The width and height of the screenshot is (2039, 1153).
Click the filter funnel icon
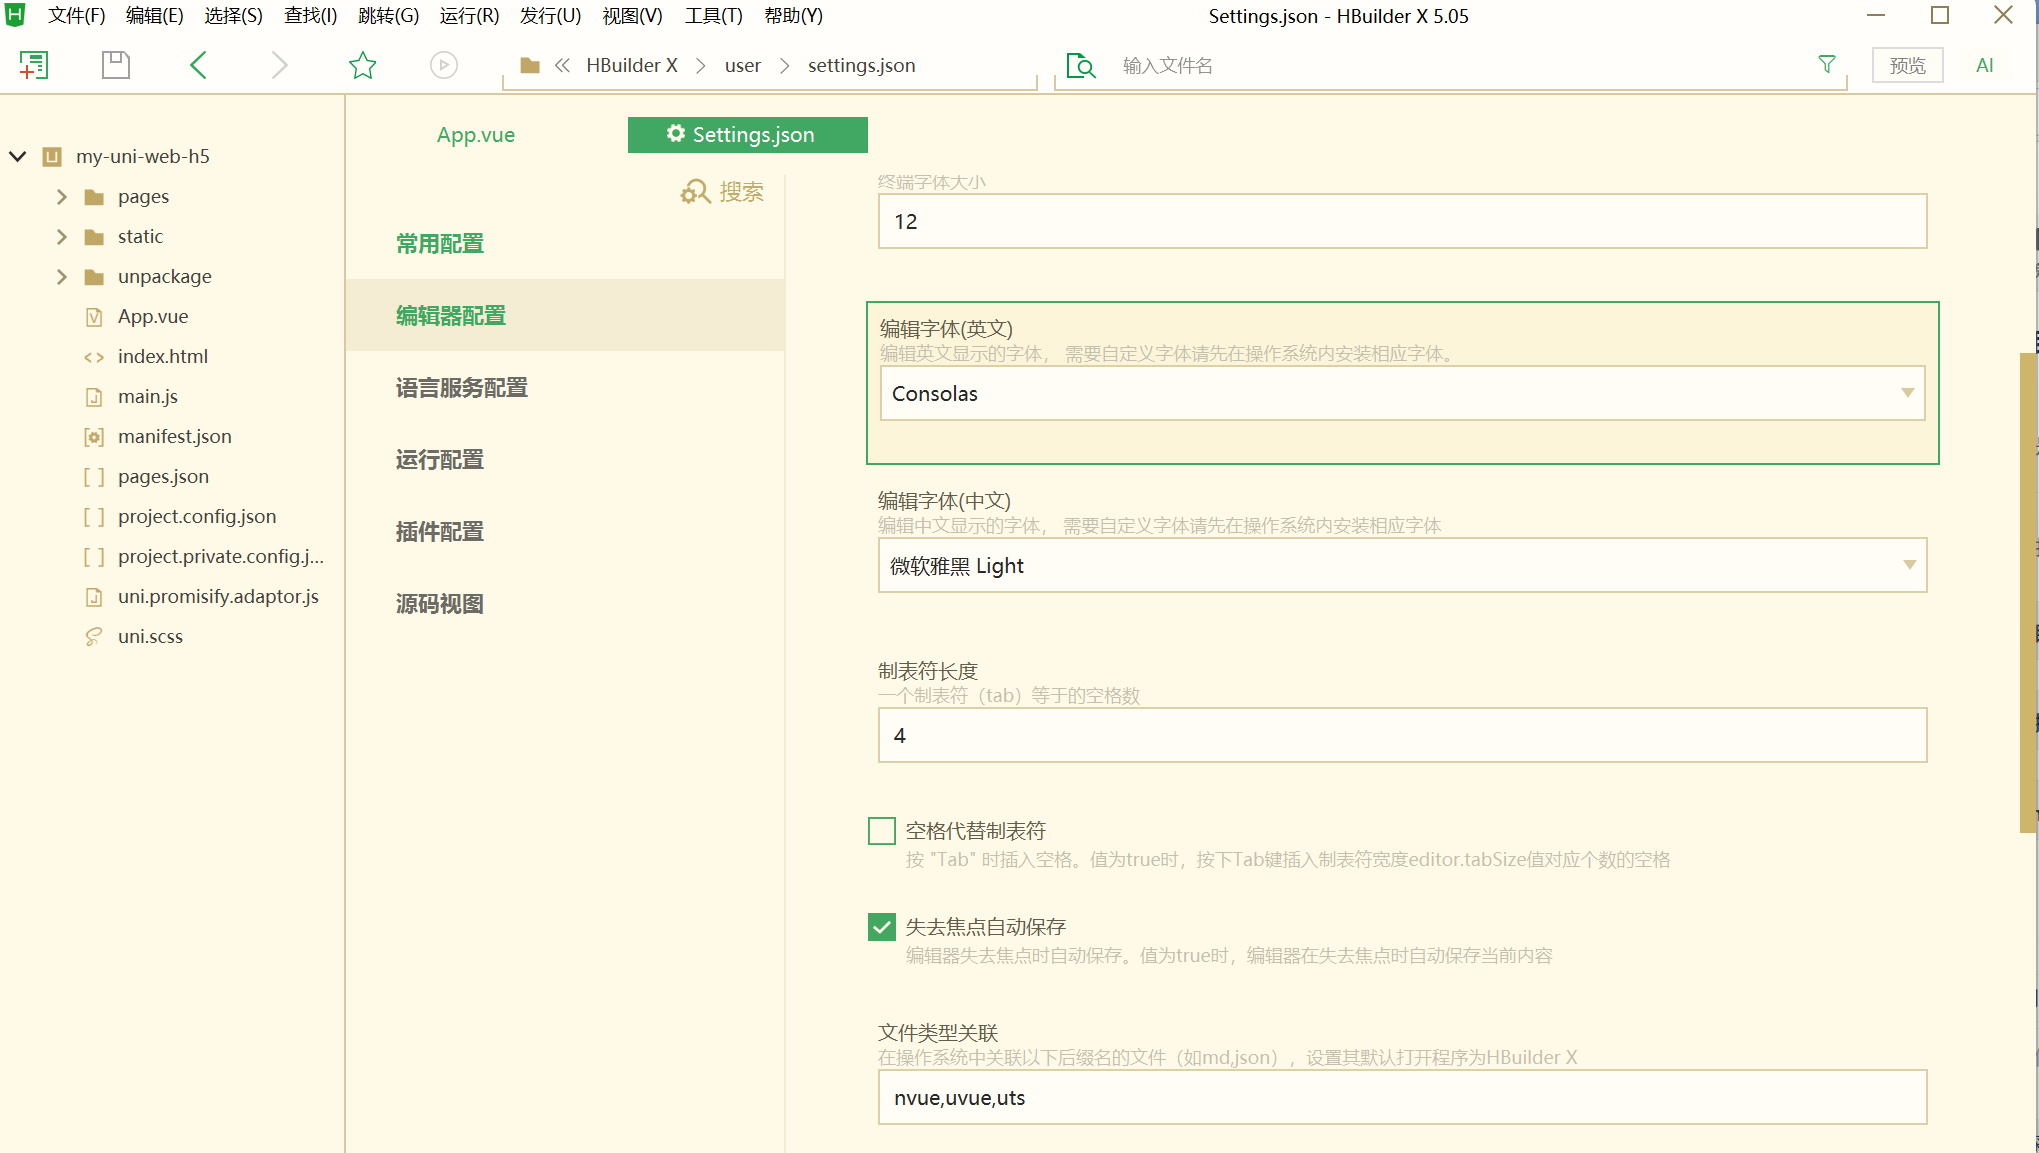click(x=1826, y=65)
